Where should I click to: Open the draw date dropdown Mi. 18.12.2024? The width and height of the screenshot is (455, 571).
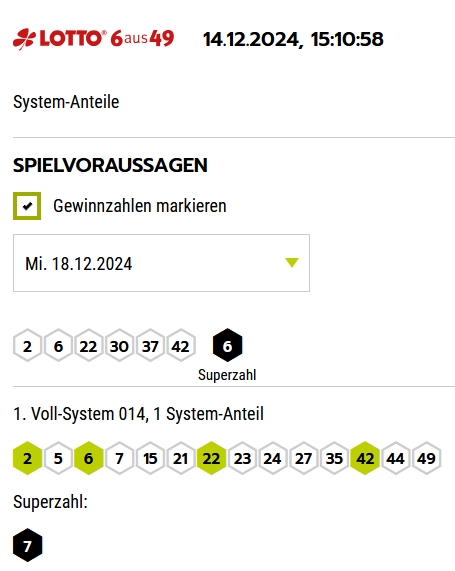pos(161,263)
